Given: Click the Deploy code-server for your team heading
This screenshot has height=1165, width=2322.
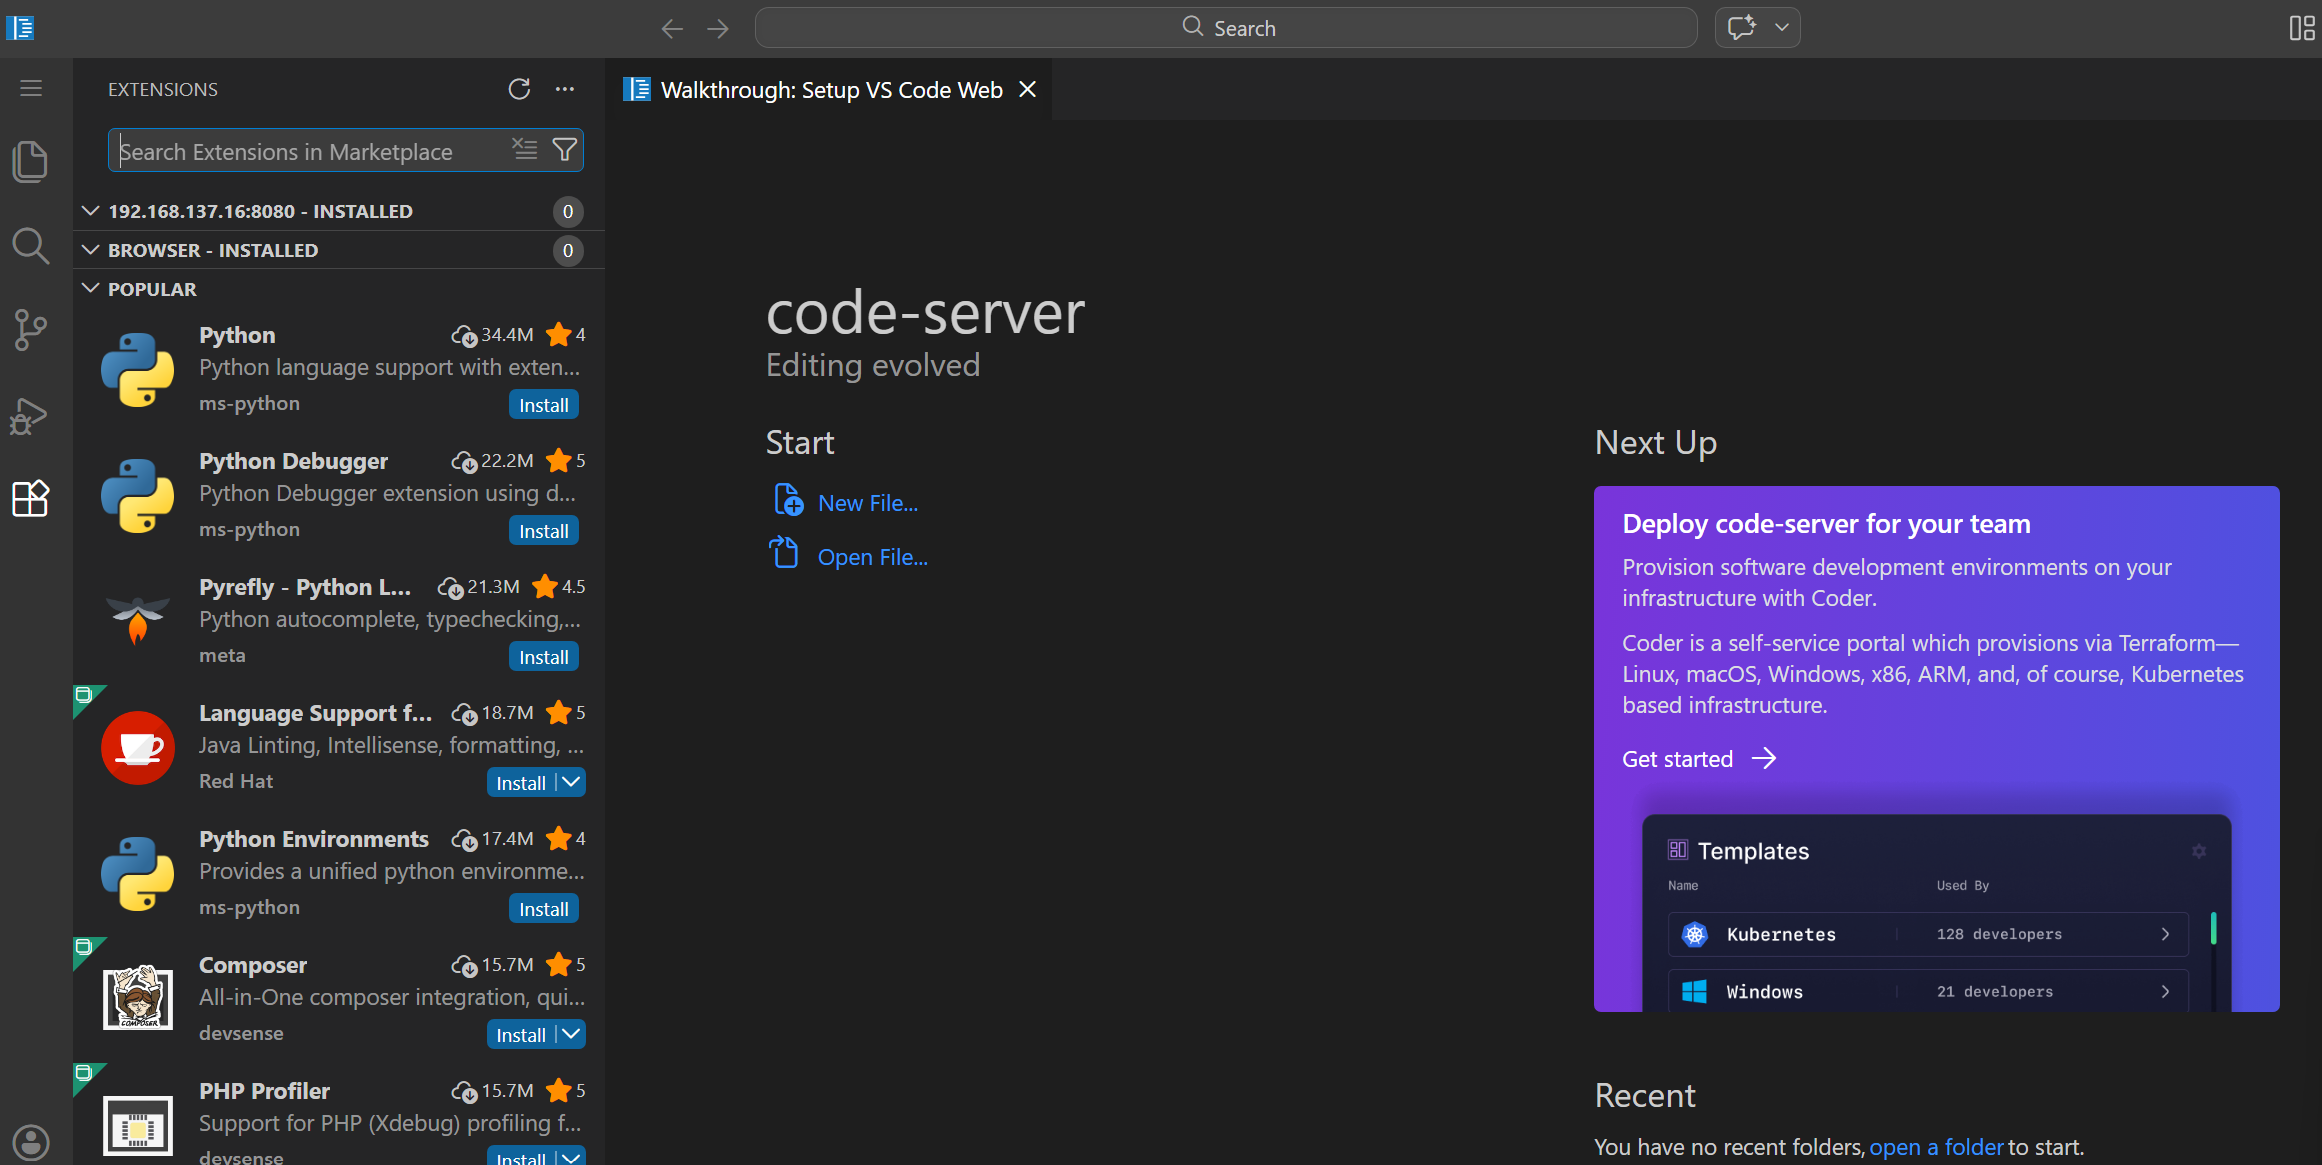Looking at the screenshot, I should [x=1826, y=524].
